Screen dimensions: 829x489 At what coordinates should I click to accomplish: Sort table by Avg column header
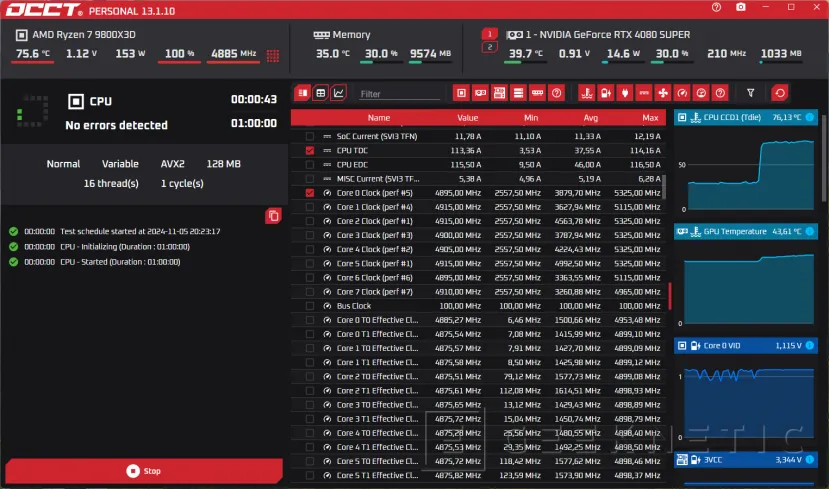coord(591,118)
